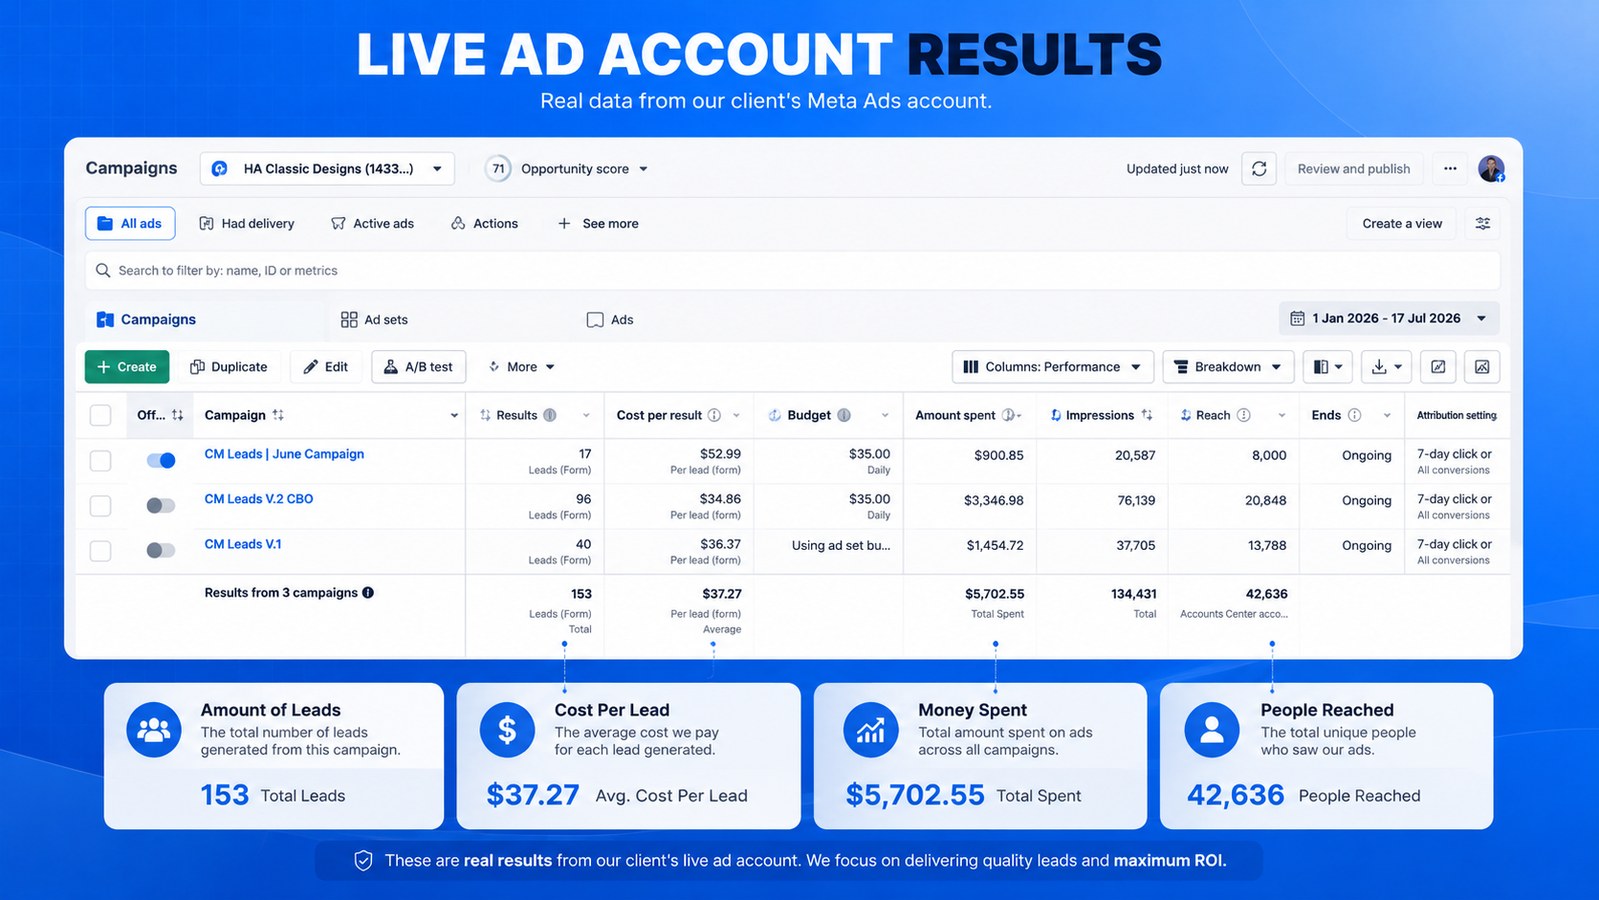Open the three-dot more options menu
This screenshot has width=1599, height=900.
(1450, 169)
